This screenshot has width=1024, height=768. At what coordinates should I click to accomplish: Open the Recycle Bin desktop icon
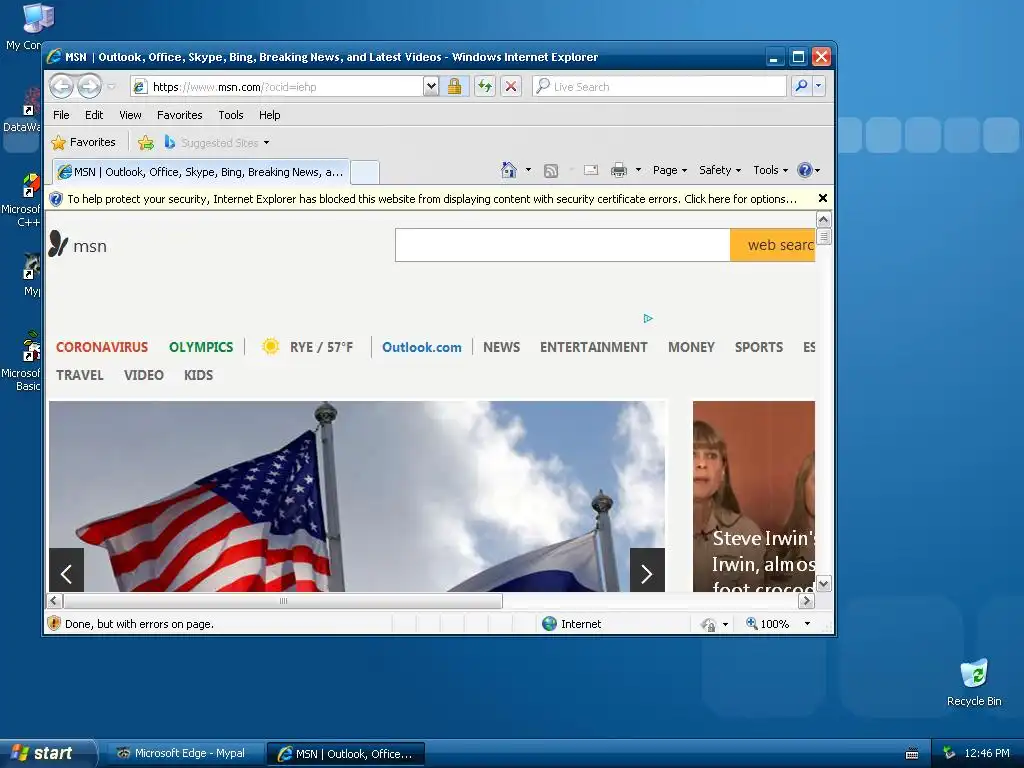coord(974,682)
